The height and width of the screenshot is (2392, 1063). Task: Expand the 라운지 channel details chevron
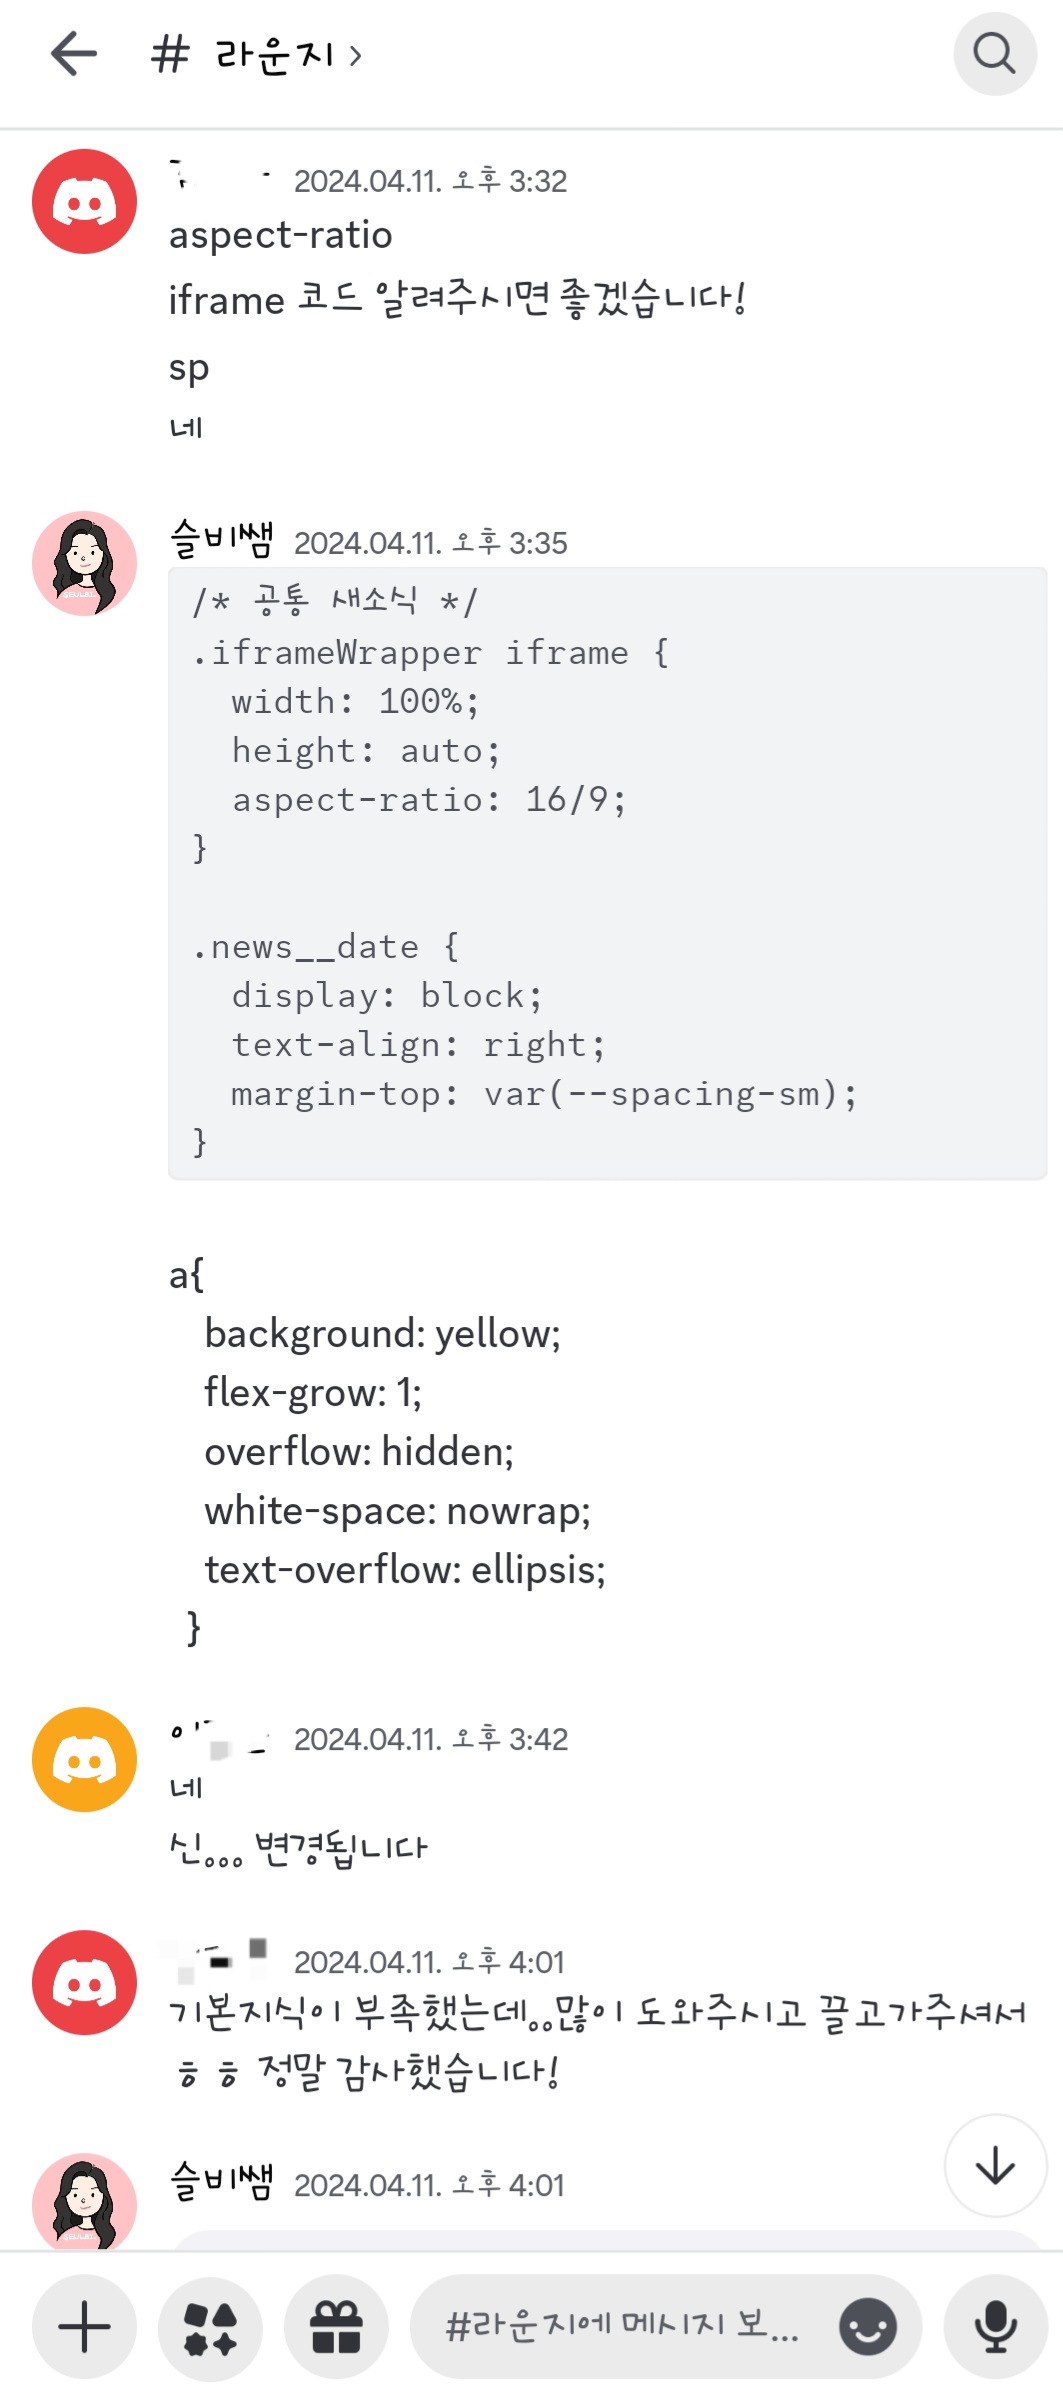click(355, 55)
